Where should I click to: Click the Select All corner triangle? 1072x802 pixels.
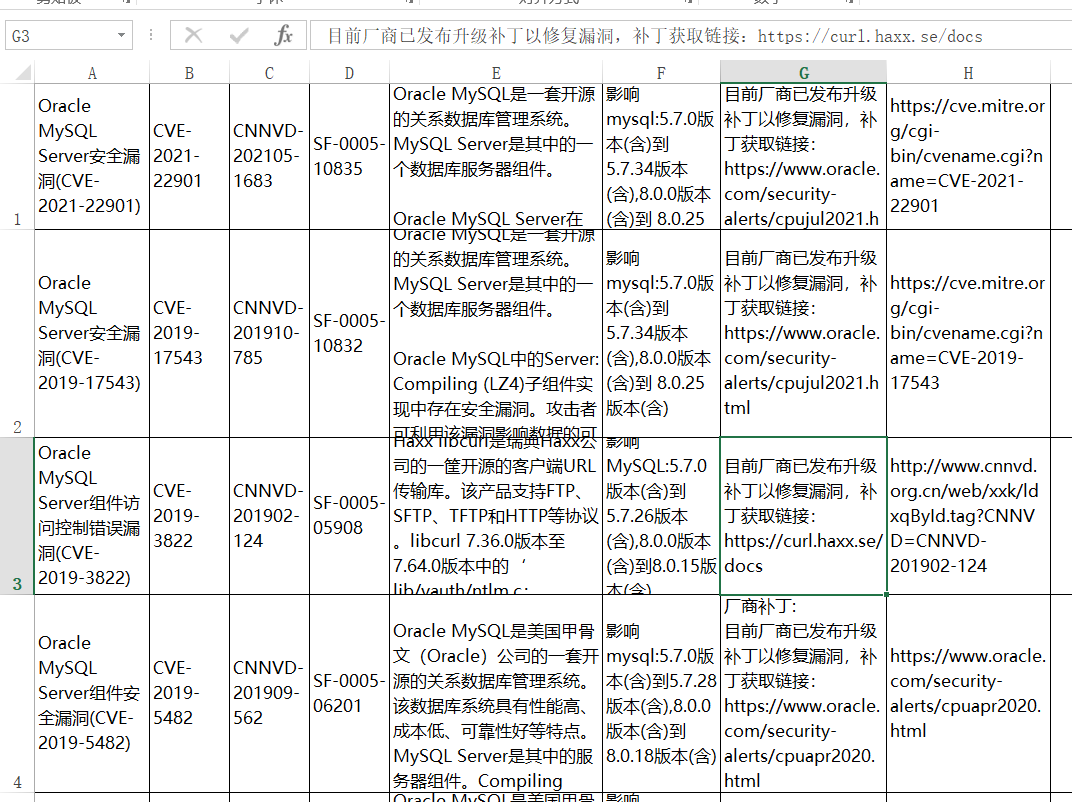(x=23, y=72)
